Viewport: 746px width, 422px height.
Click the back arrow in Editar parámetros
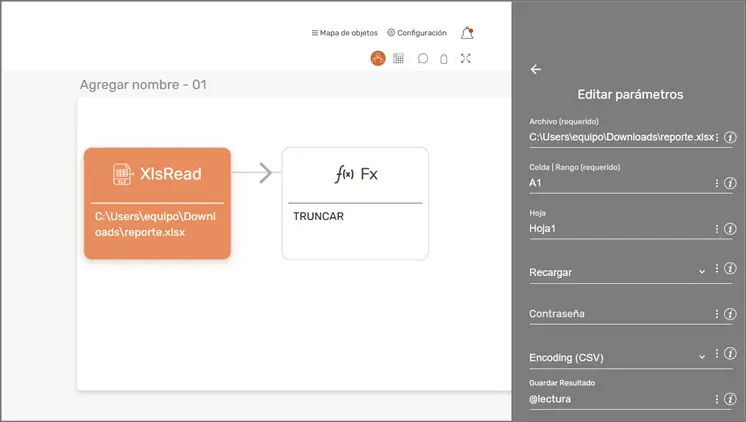(x=535, y=70)
